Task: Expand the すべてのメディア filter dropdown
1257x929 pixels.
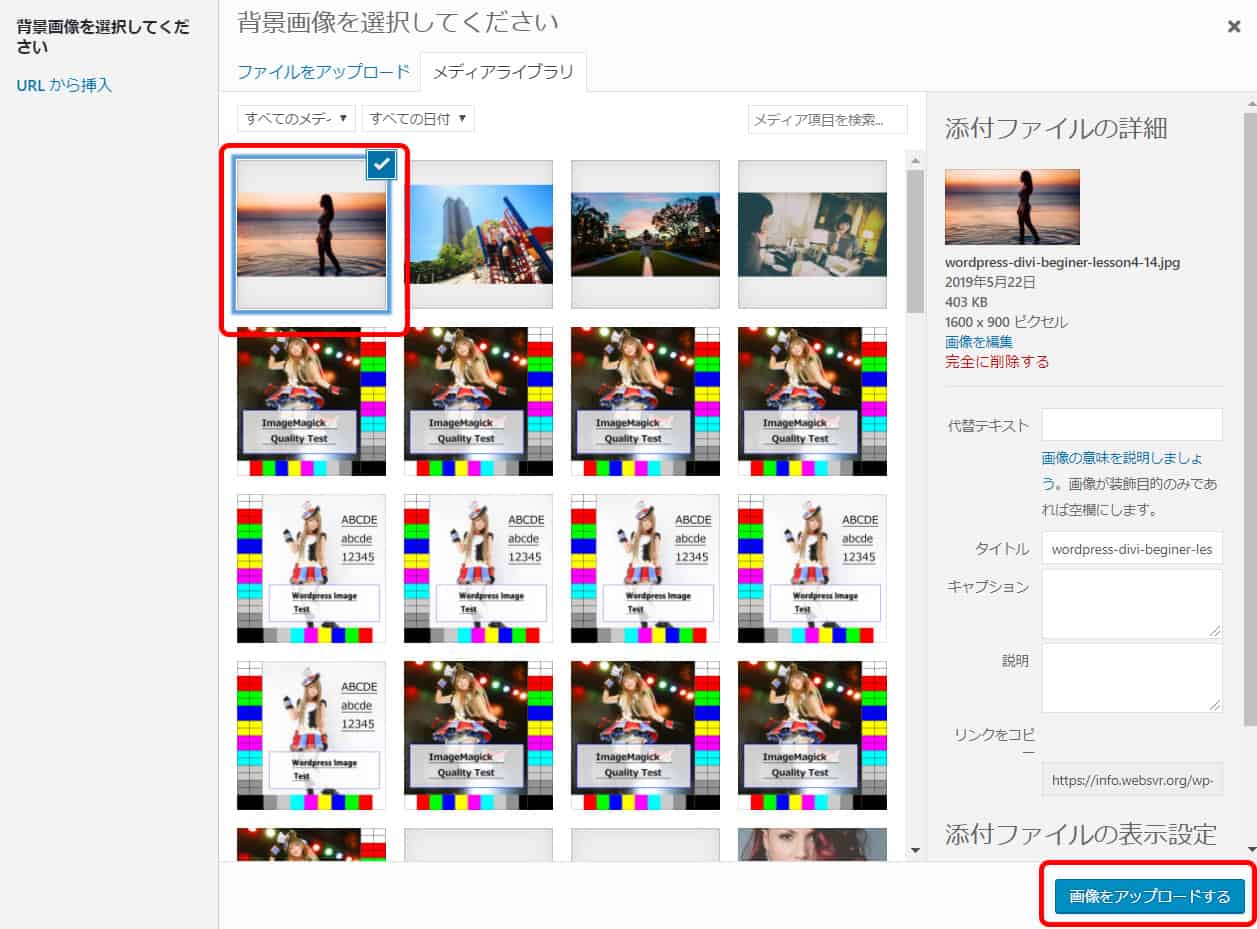Action: coord(296,119)
